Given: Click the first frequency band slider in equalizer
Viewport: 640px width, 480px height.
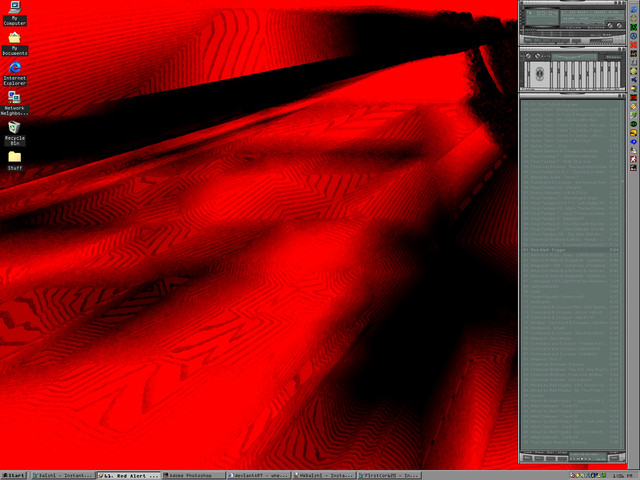Looking at the screenshot, I should point(551,74).
